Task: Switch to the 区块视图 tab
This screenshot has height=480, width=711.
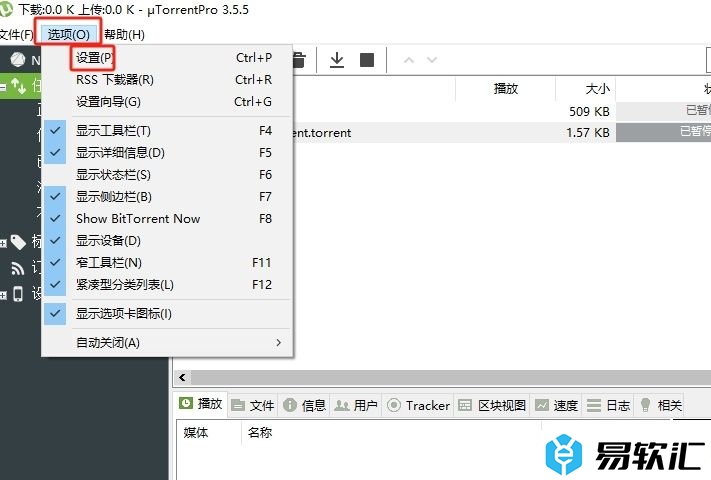Action: [x=492, y=405]
